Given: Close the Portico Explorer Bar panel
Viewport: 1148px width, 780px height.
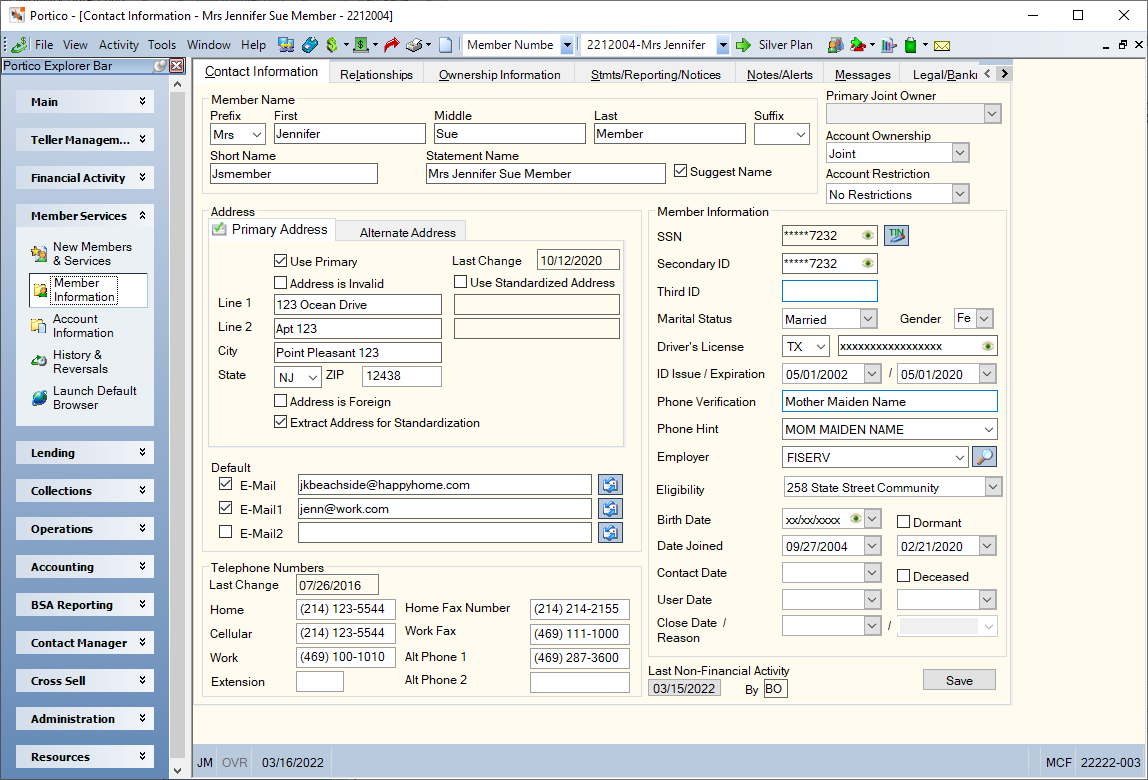Looking at the screenshot, I should [x=176, y=66].
